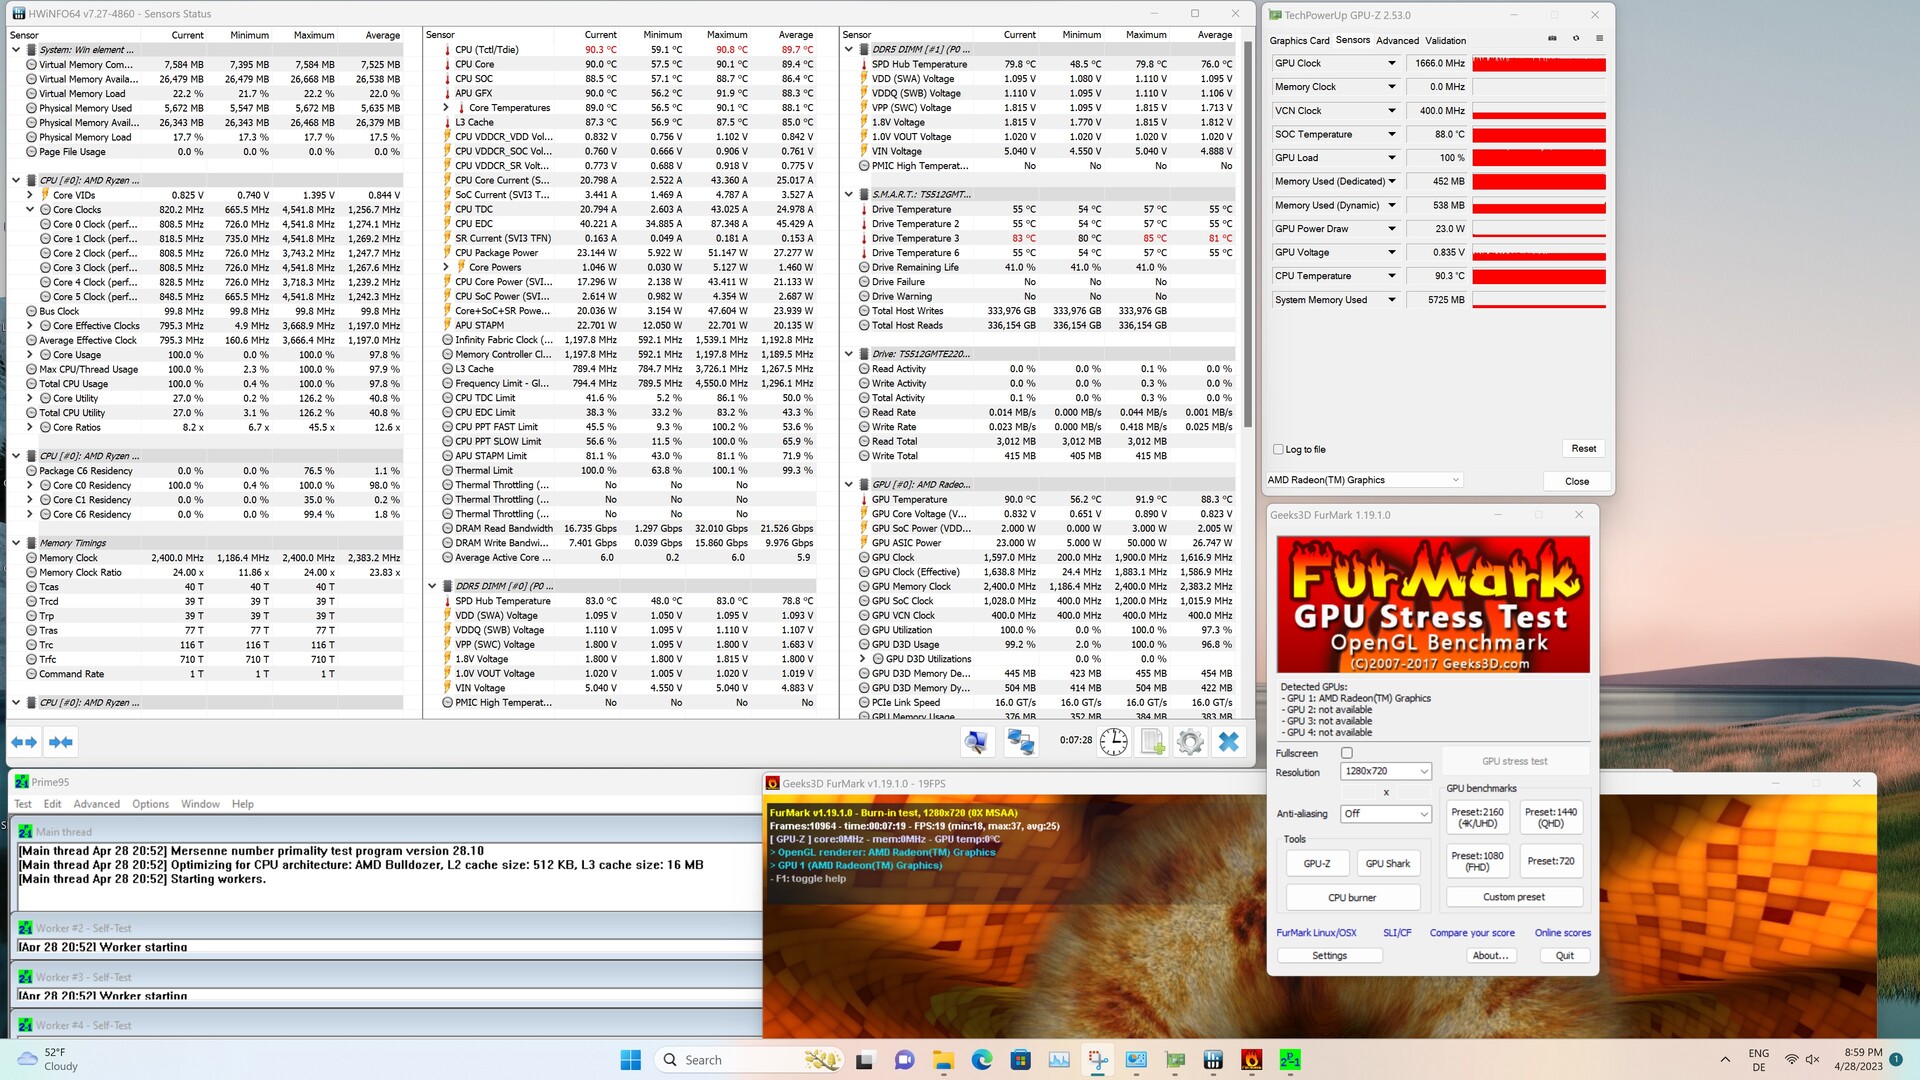Click the Wi-Fi network tray icon
1920x1080 pixels.
pyautogui.click(x=1792, y=1060)
